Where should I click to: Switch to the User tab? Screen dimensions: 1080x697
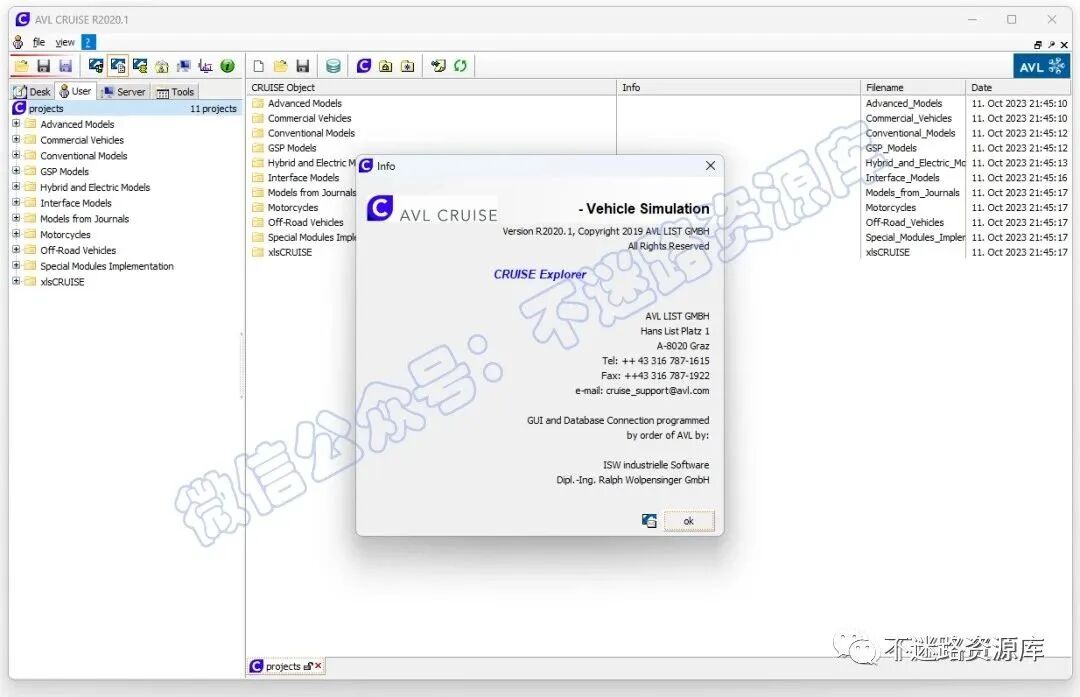[75, 91]
